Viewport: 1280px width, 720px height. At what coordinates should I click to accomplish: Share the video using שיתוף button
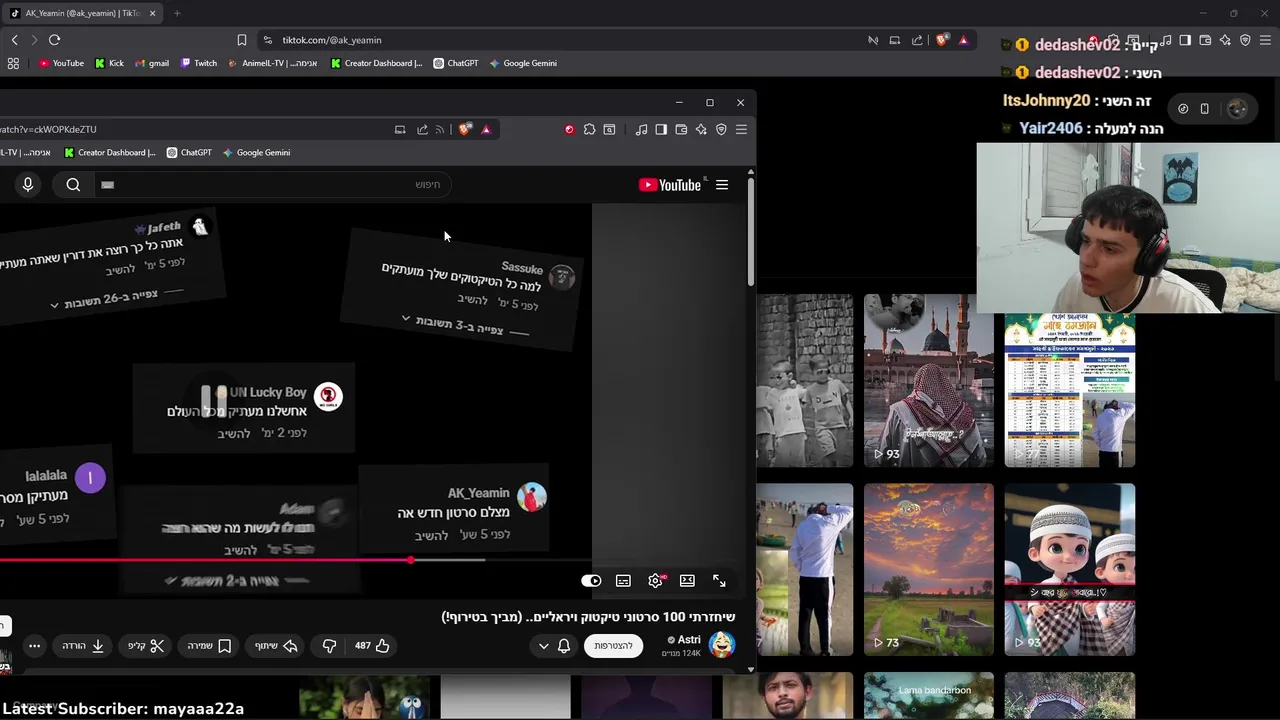tap(277, 646)
